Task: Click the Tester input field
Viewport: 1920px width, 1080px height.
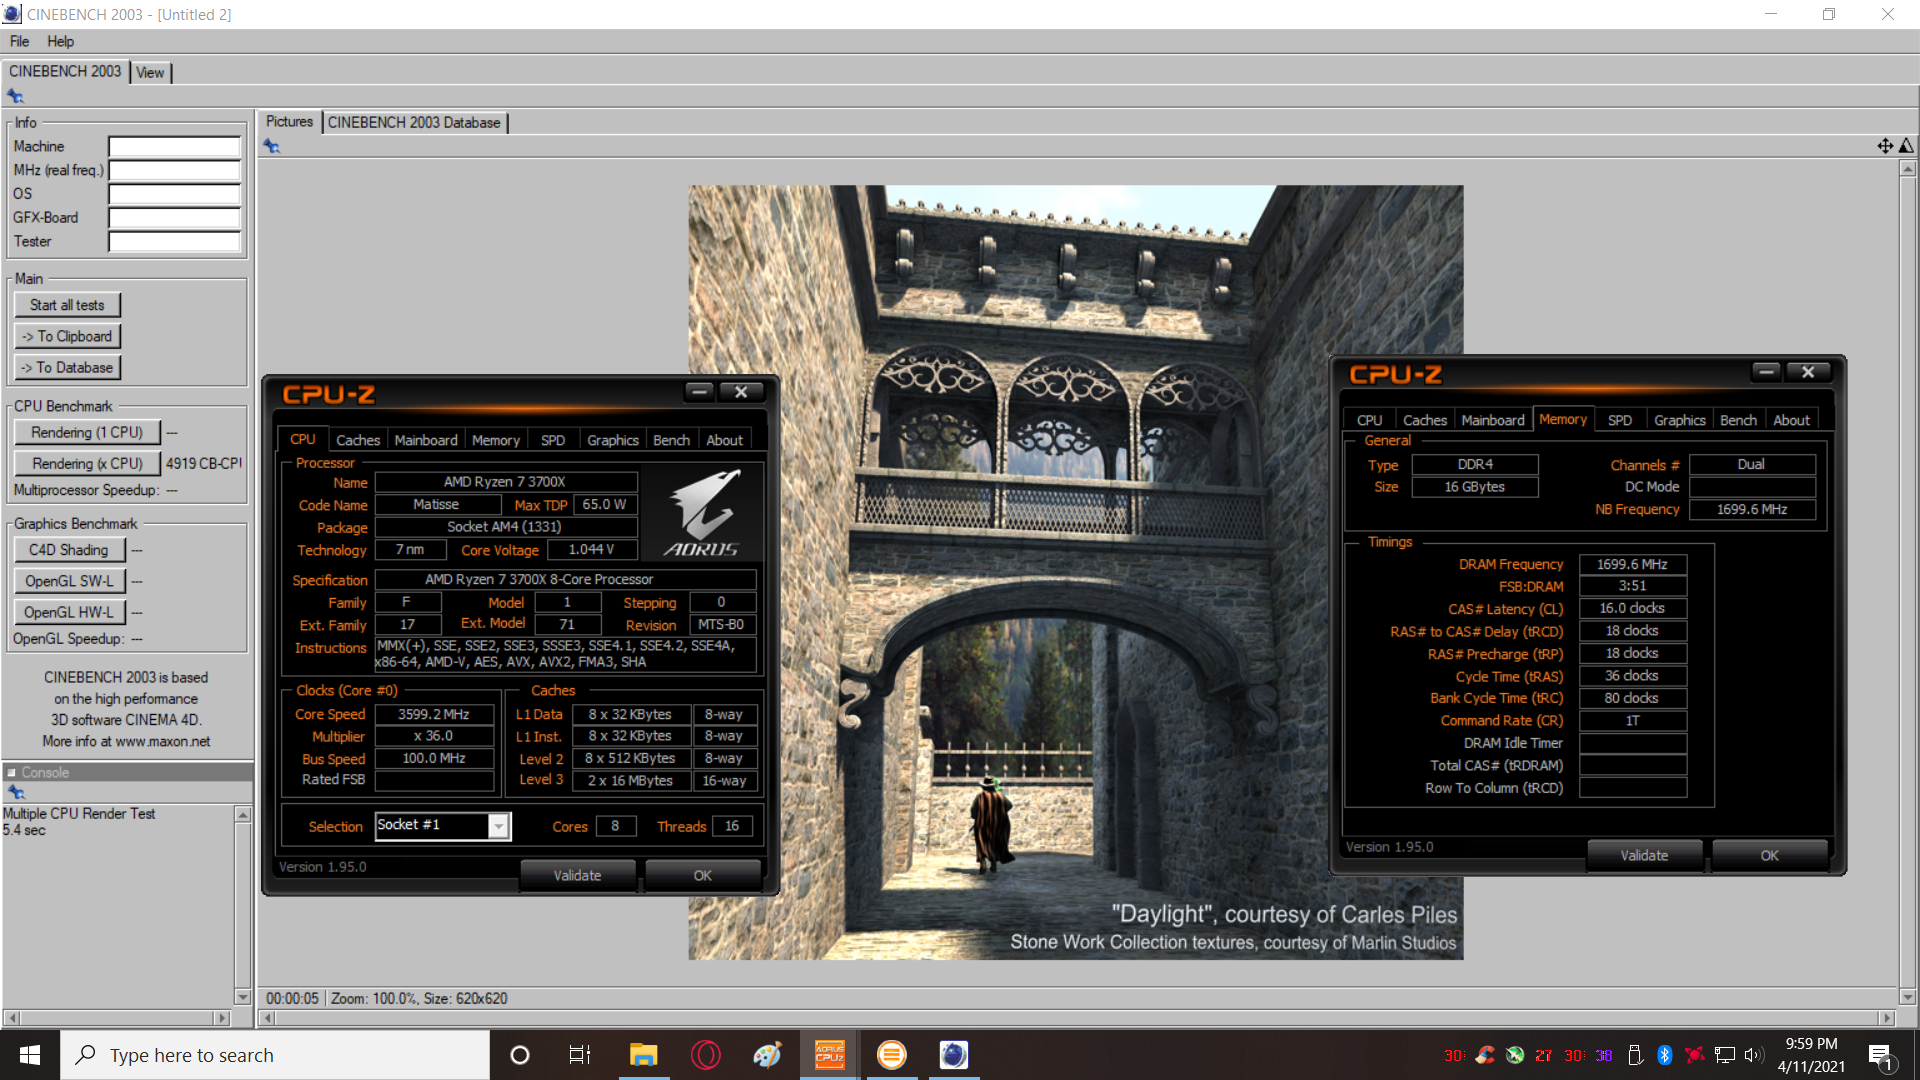Action: (x=174, y=242)
